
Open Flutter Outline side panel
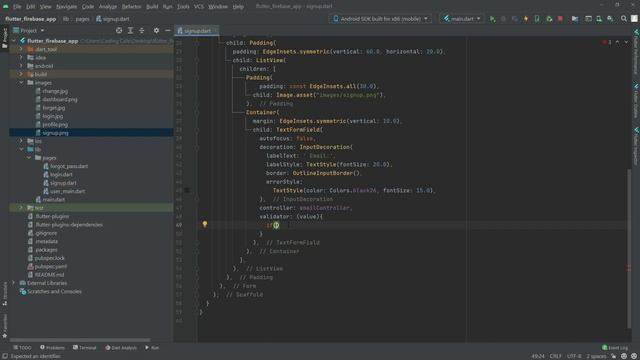[636, 101]
